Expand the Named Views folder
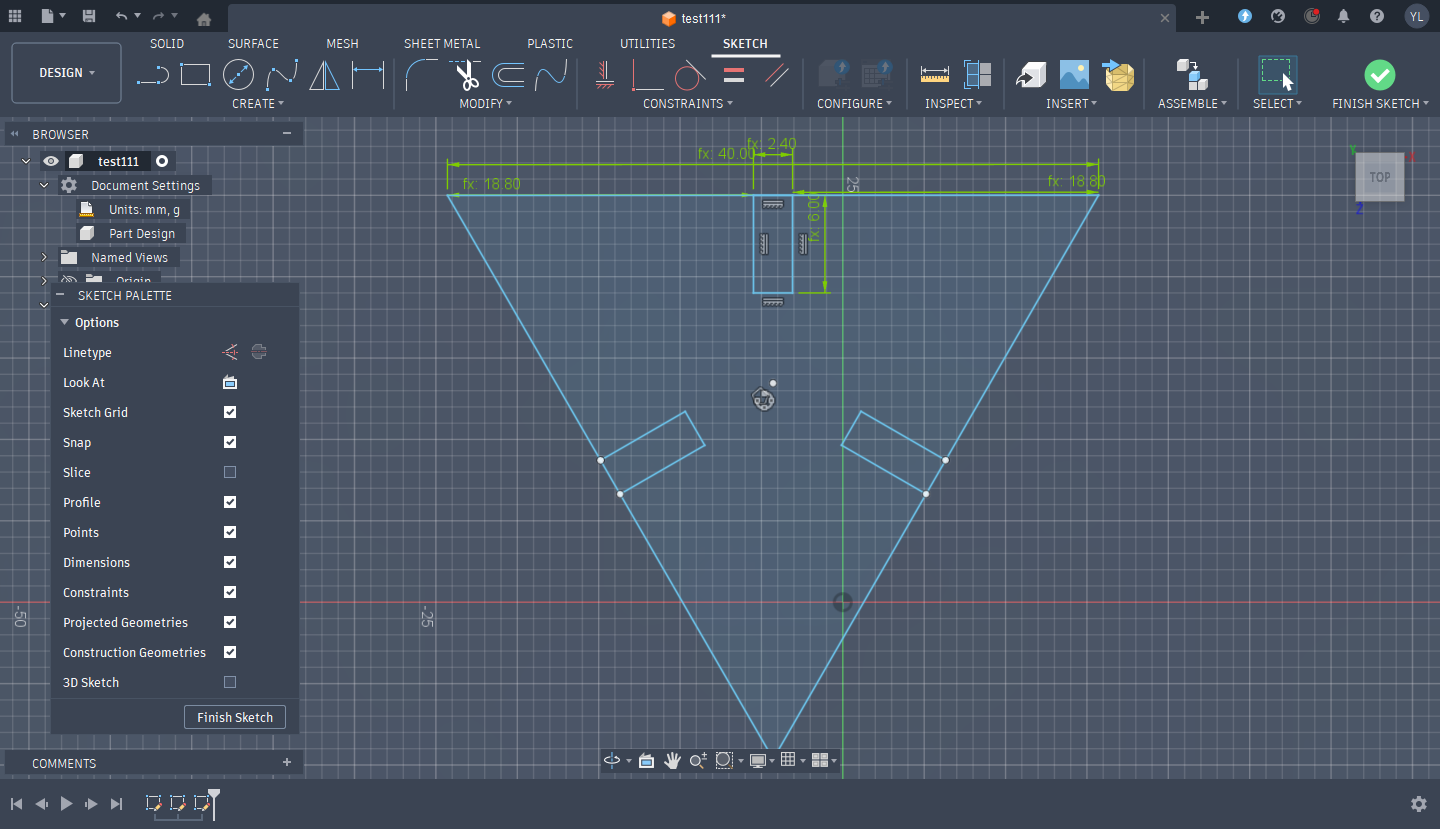 click(x=44, y=257)
